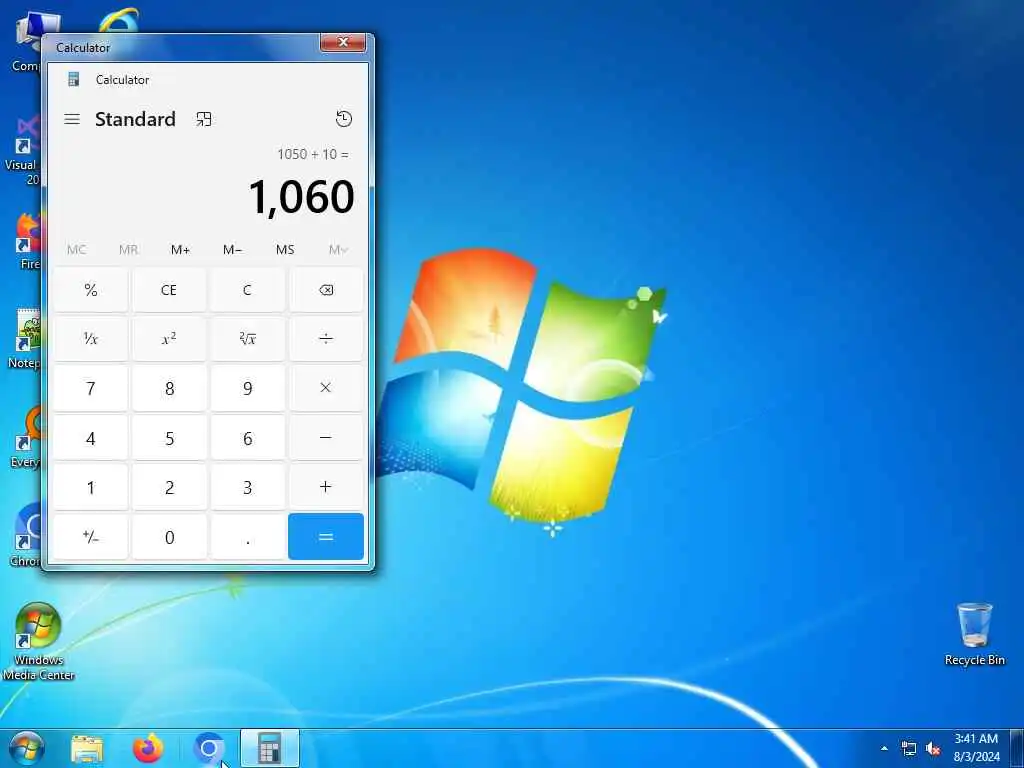Select the Recycle Bin desktop icon
This screenshot has height=768, width=1024.
point(974,634)
